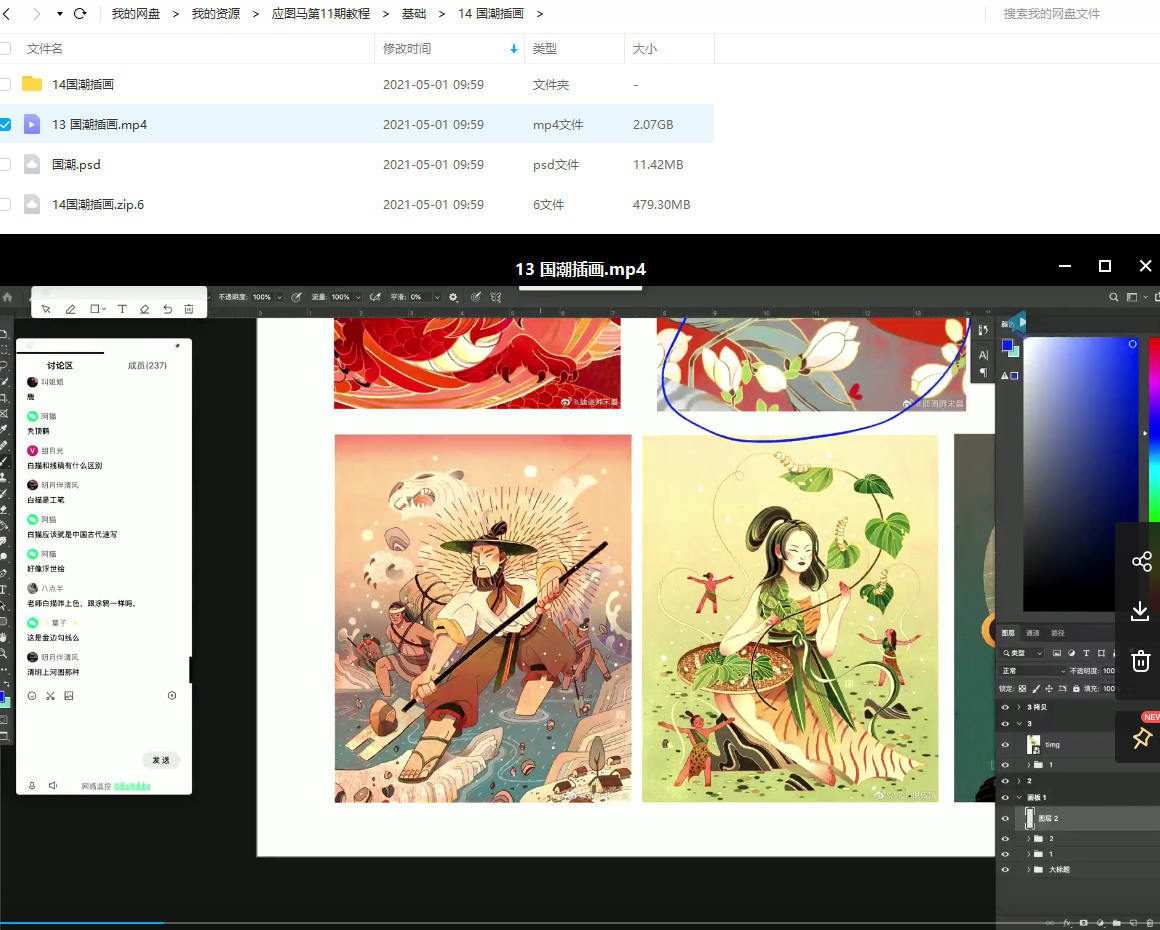This screenshot has width=1160, height=930.
Task: Open 我的资源 breadcrumb
Action: point(215,13)
